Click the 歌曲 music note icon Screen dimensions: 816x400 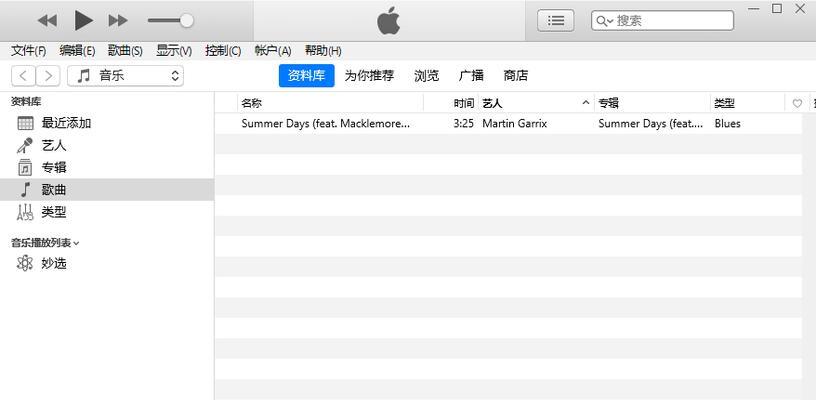24,190
